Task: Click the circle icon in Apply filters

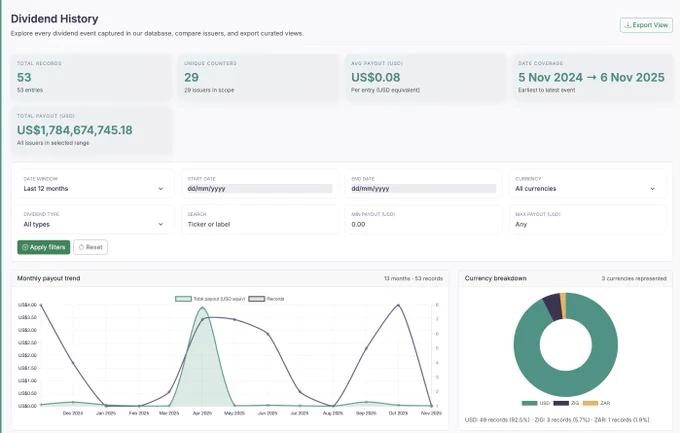Action: 25,247
